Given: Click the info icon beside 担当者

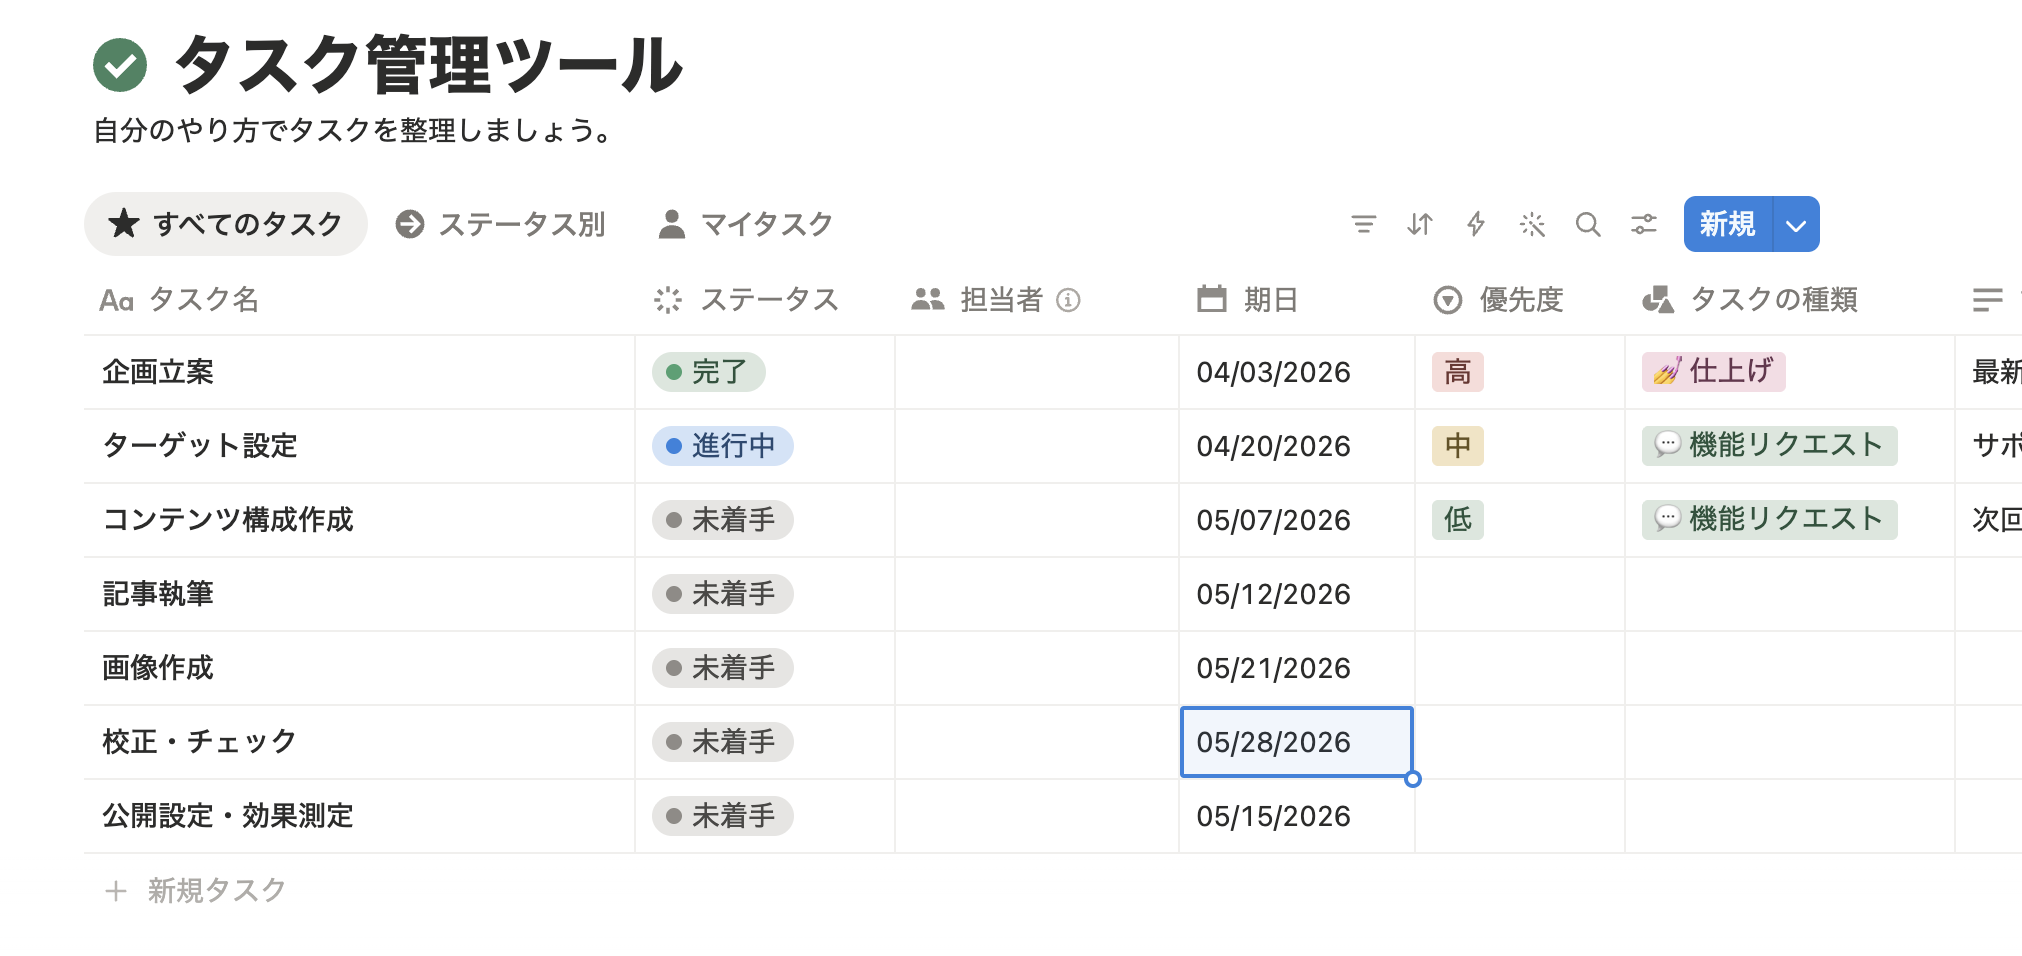Looking at the screenshot, I should click(1068, 300).
